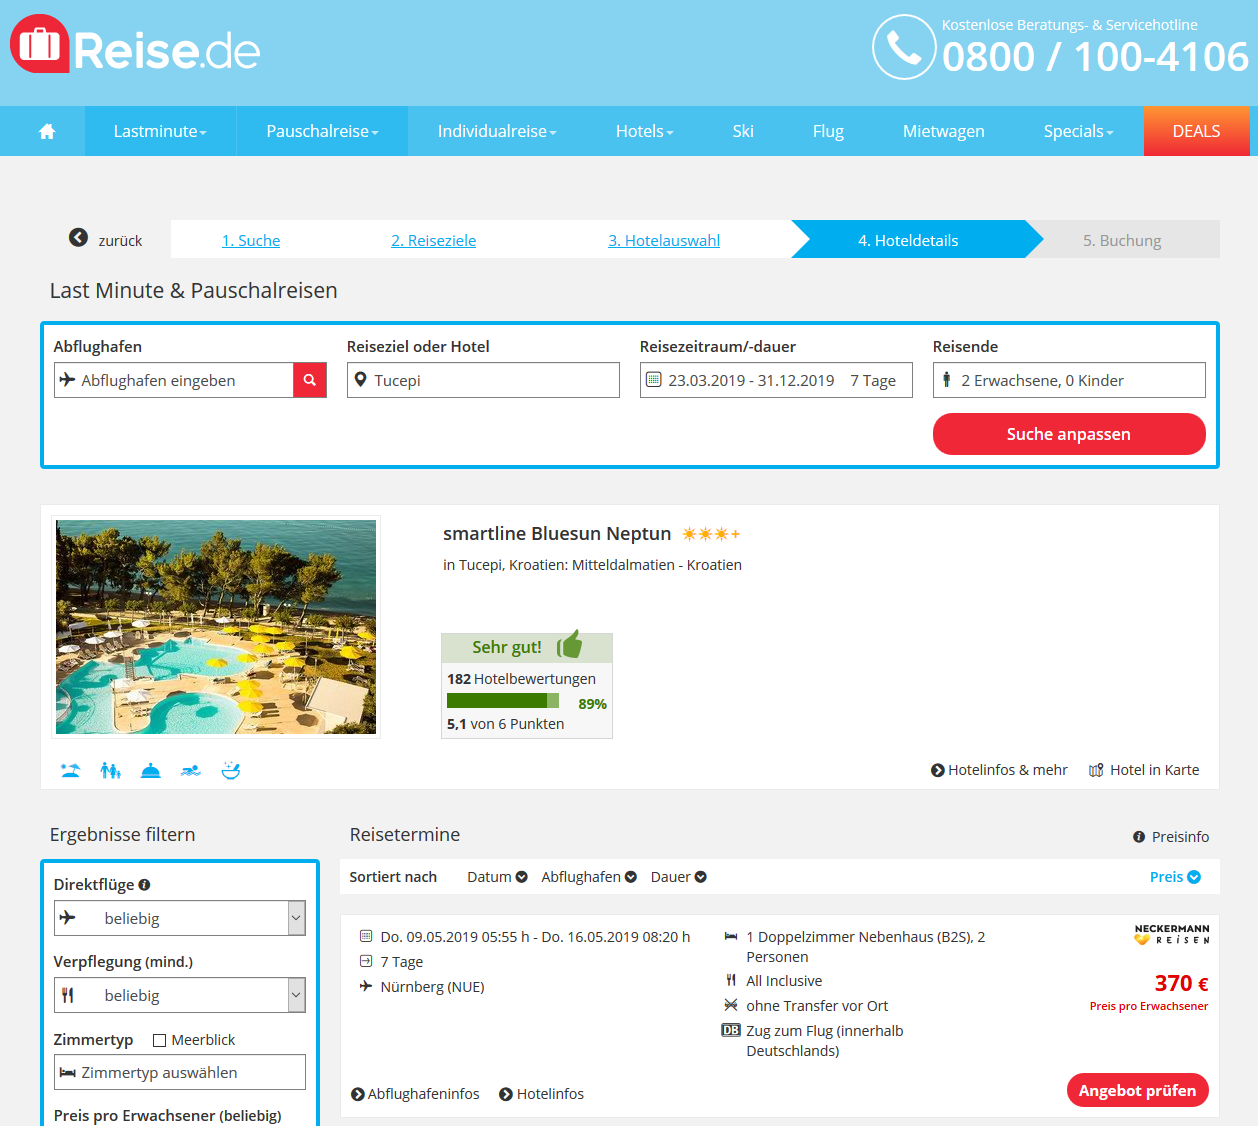The image size is (1258, 1126).
Task: Click the DB train icon in offer
Action: (x=731, y=1030)
